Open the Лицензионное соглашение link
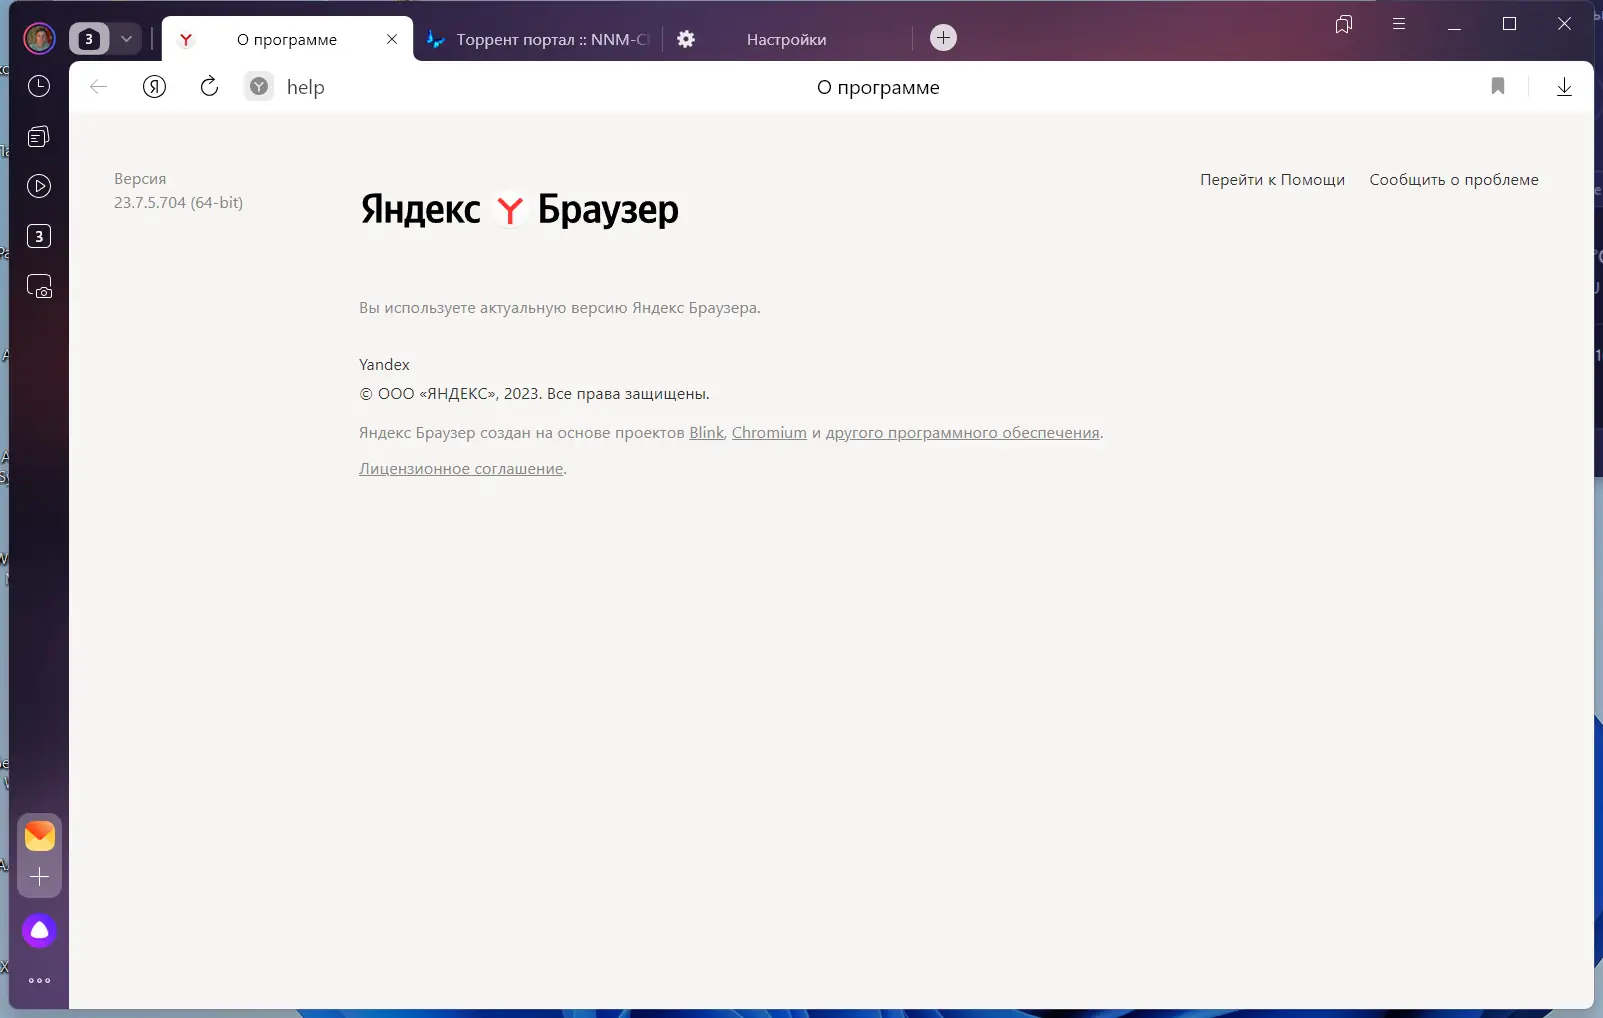Image resolution: width=1603 pixels, height=1018 pixels. click(461, 469)
